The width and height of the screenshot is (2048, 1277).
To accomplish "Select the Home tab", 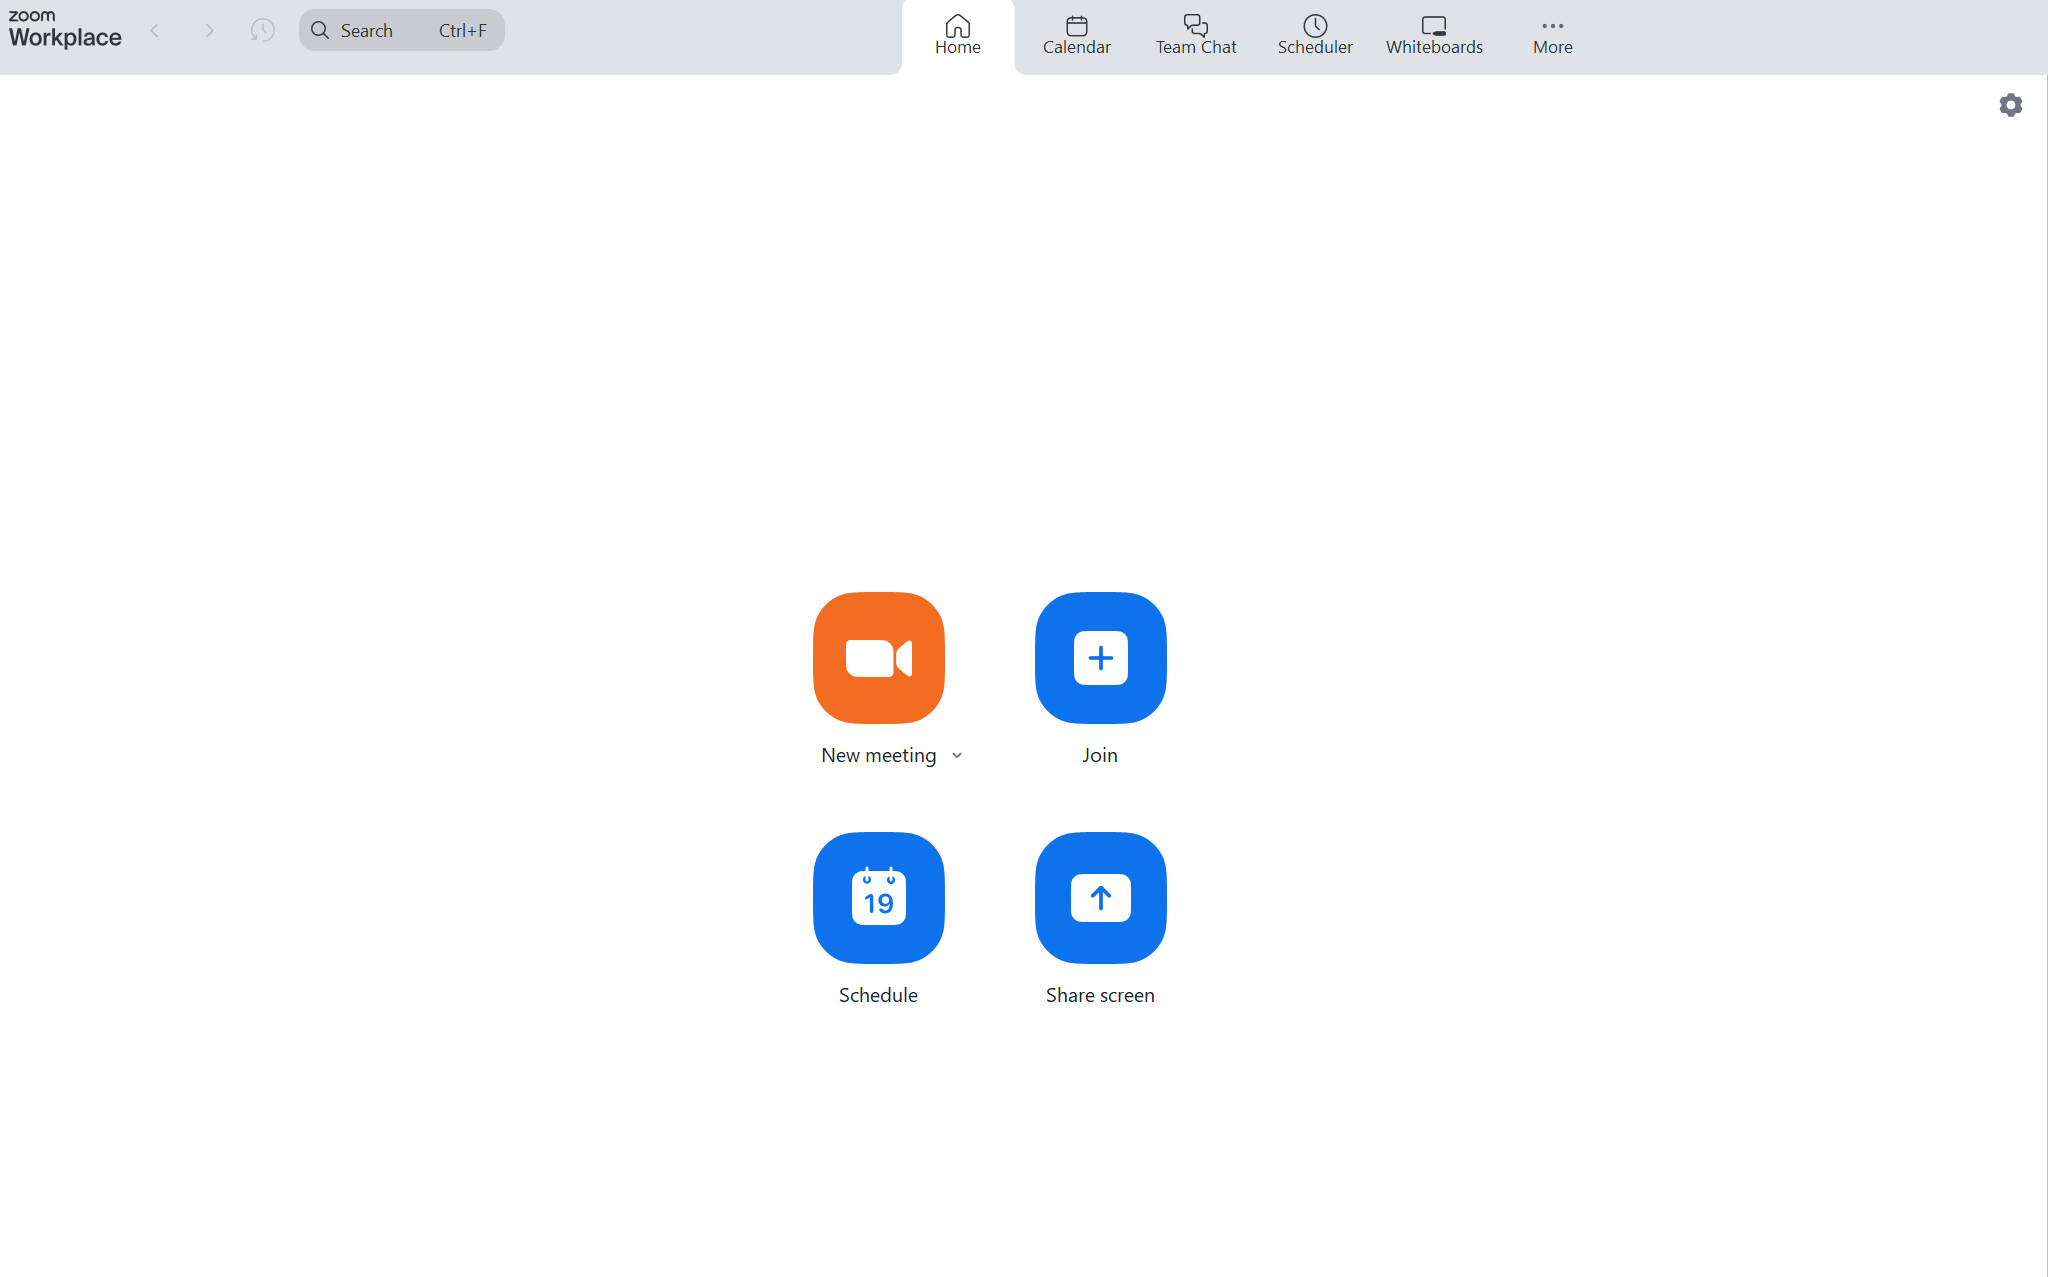I will [x=957, y=35].
